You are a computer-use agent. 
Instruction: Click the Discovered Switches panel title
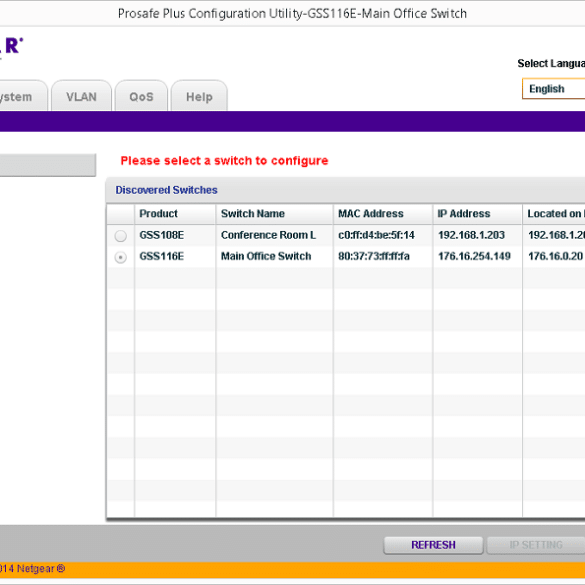pos(166,190)
